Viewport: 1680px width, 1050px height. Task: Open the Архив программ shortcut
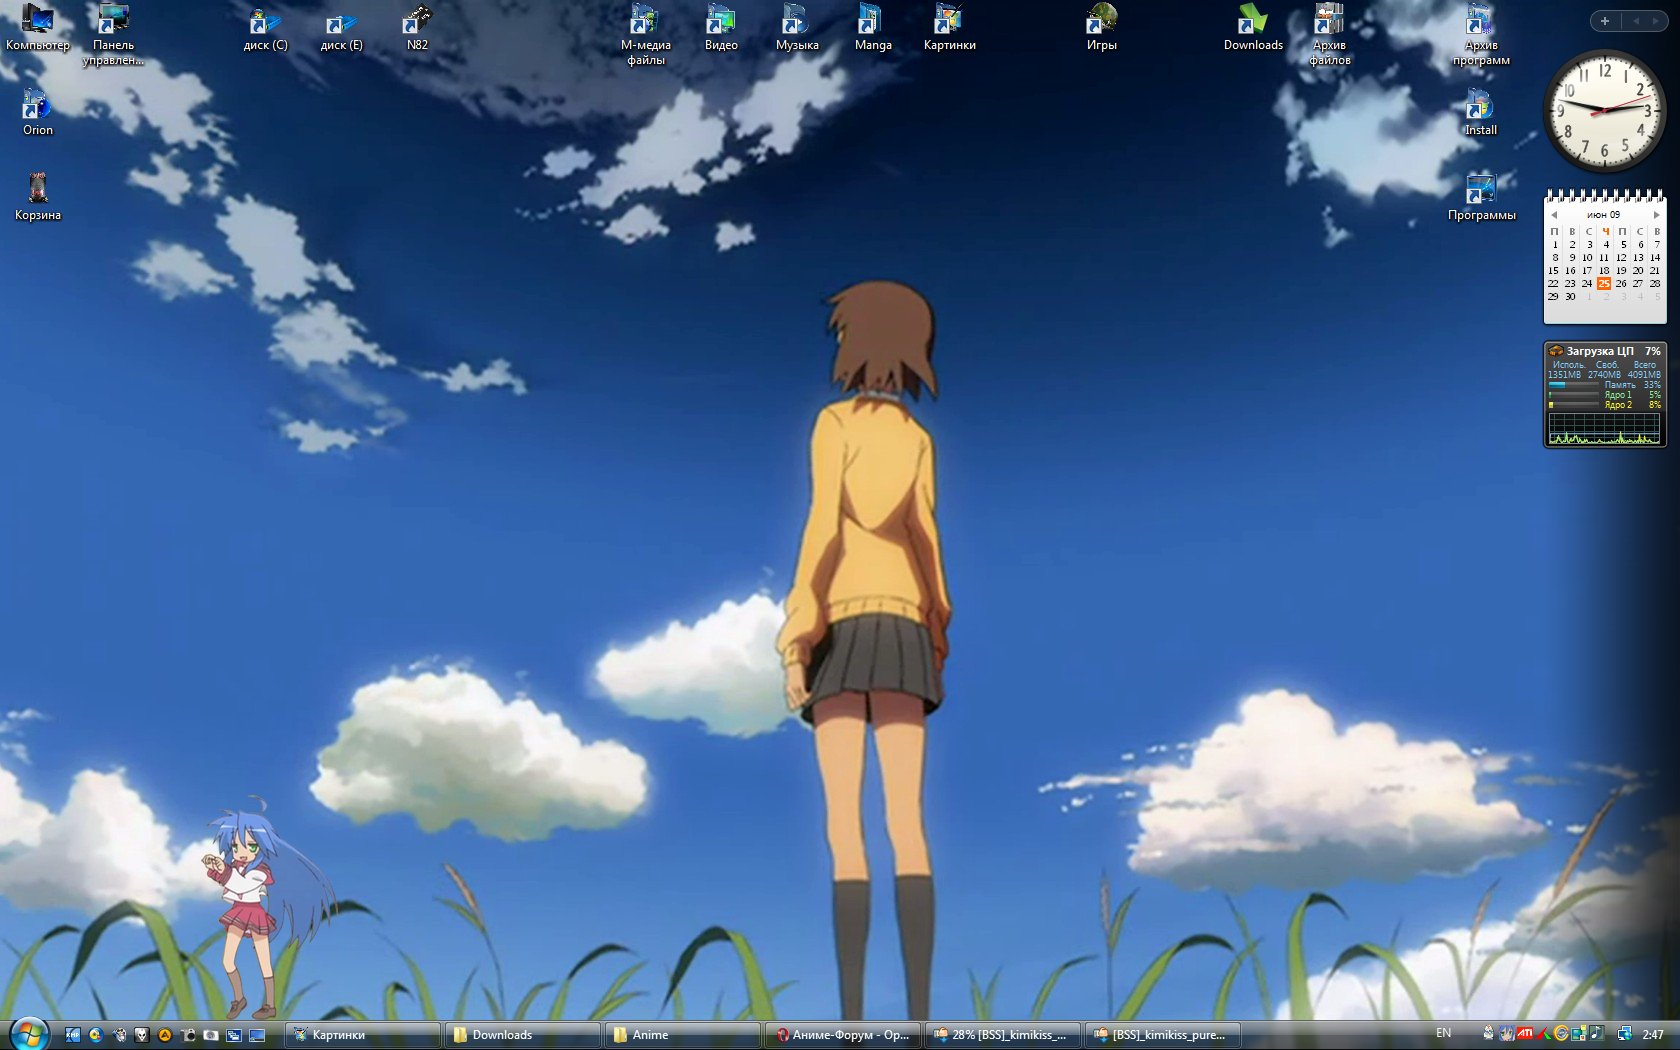1481,34
